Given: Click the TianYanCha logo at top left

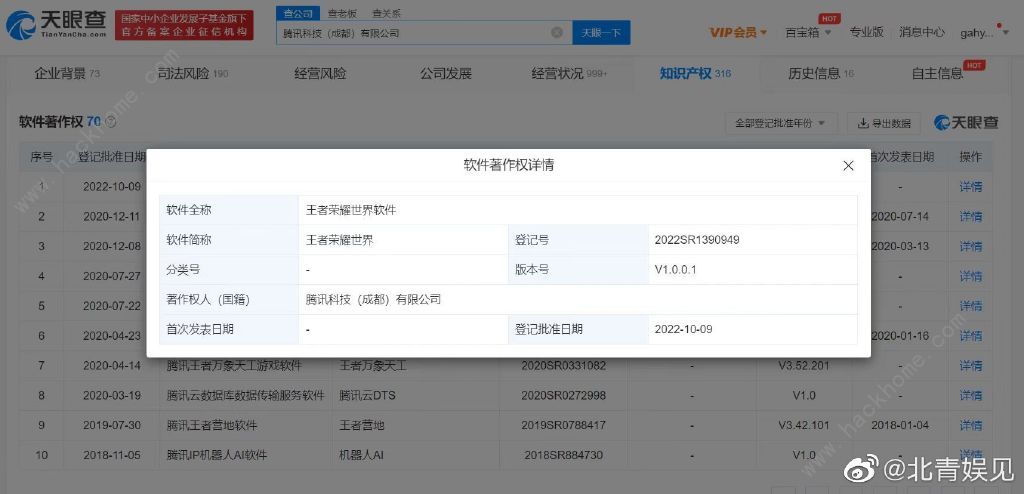Looking at the screenshot, I should (56, 25).
